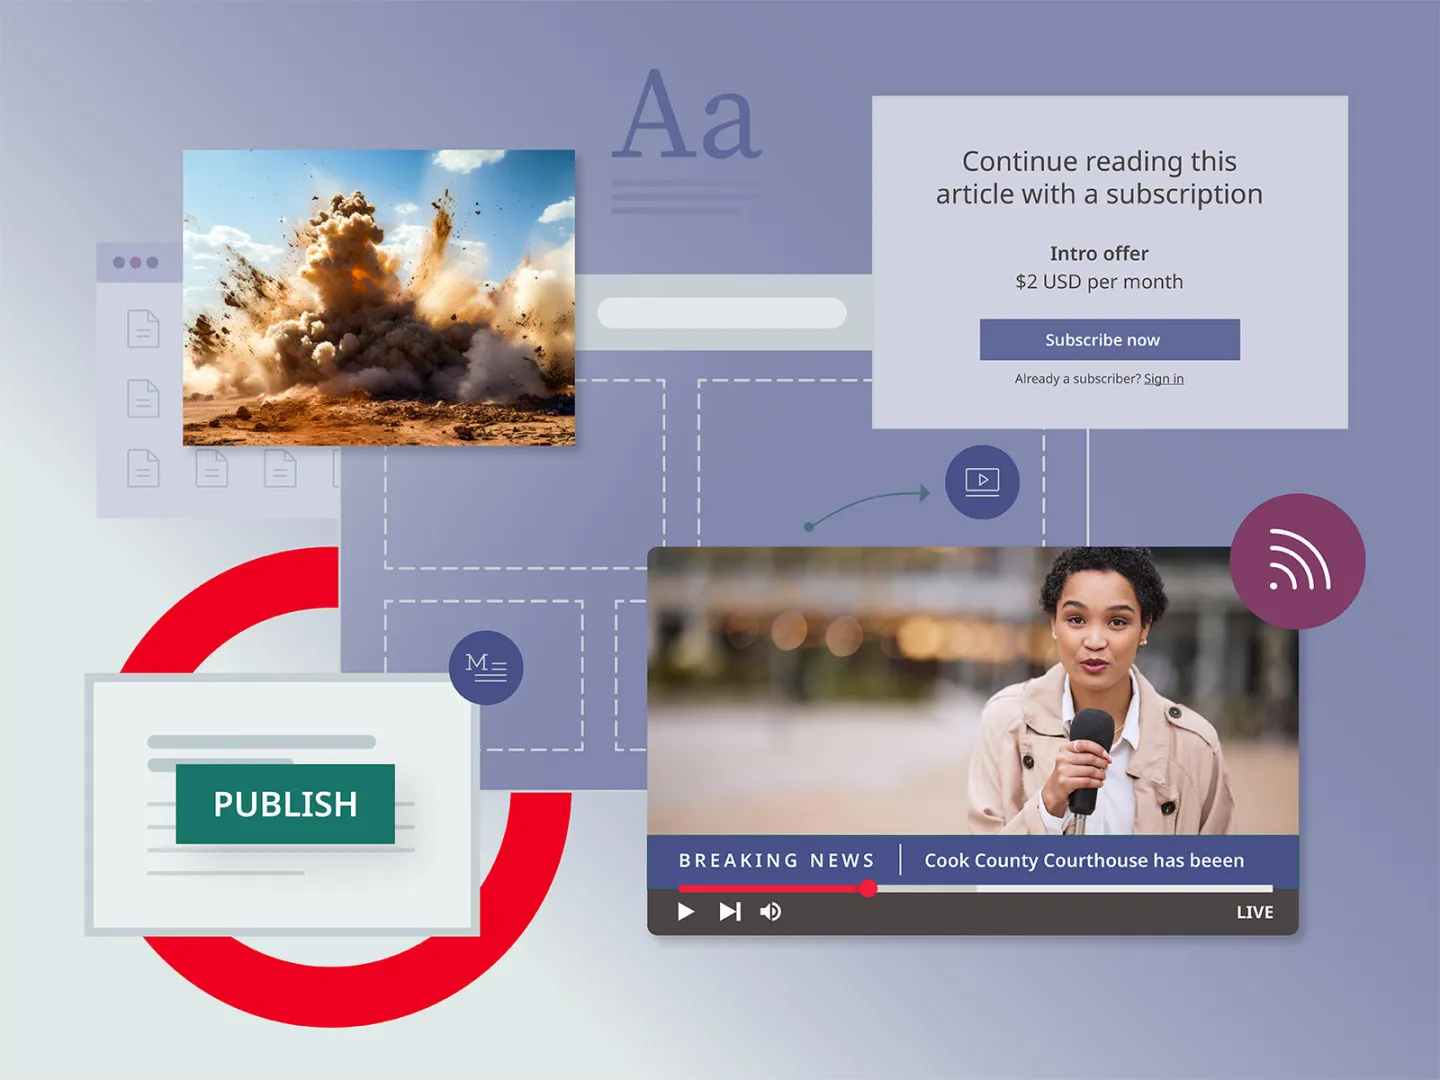Select the purple RSS feed icon
Image resolution: width=1440 pixels, height=1080 pixels.
(x=1298, y=560)
